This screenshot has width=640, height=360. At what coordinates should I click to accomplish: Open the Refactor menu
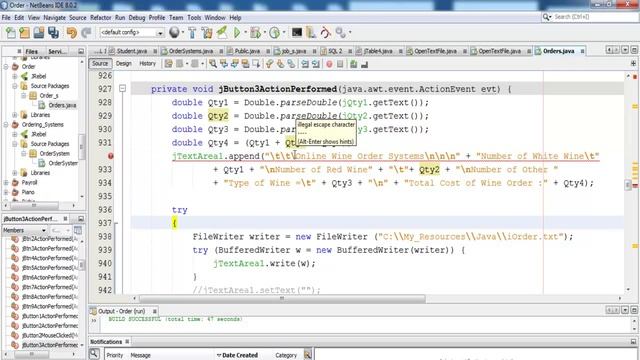coord(100,18)
